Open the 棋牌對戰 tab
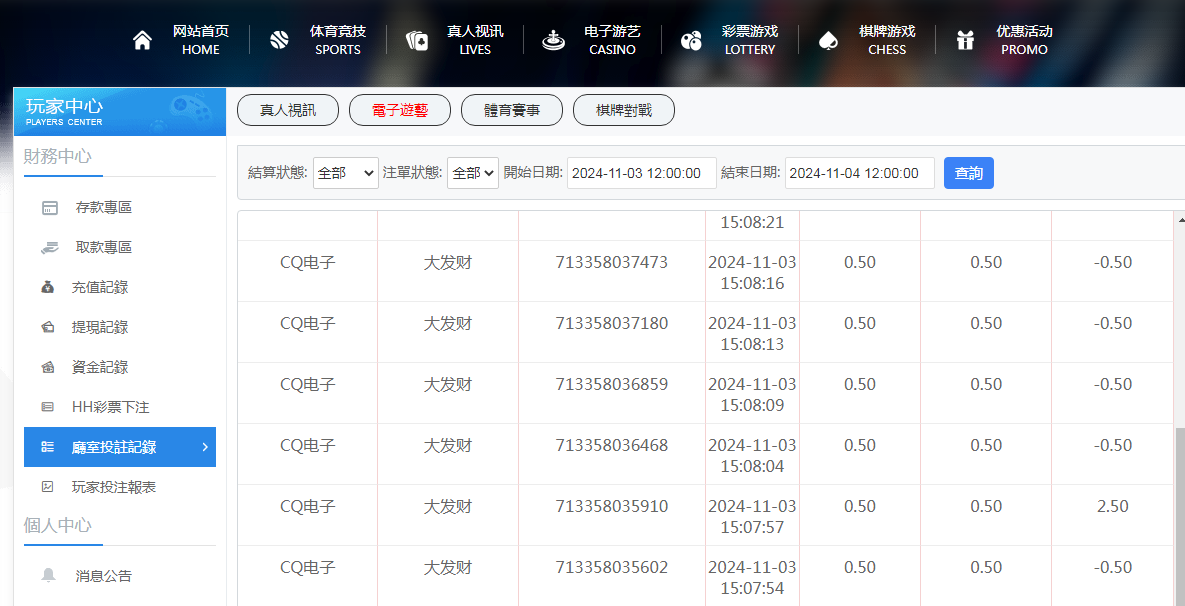The image size is (1185, 606). click(x=624, y=111)
